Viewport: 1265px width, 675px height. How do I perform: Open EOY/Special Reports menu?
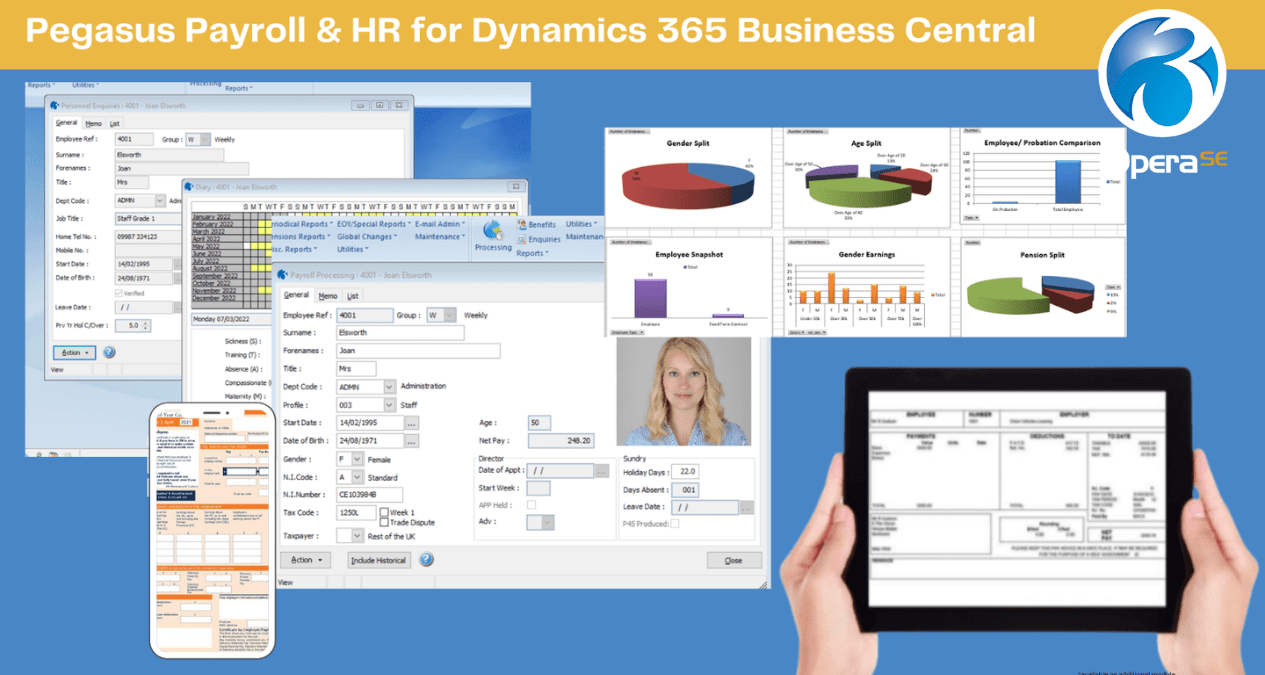pos(374,224)
